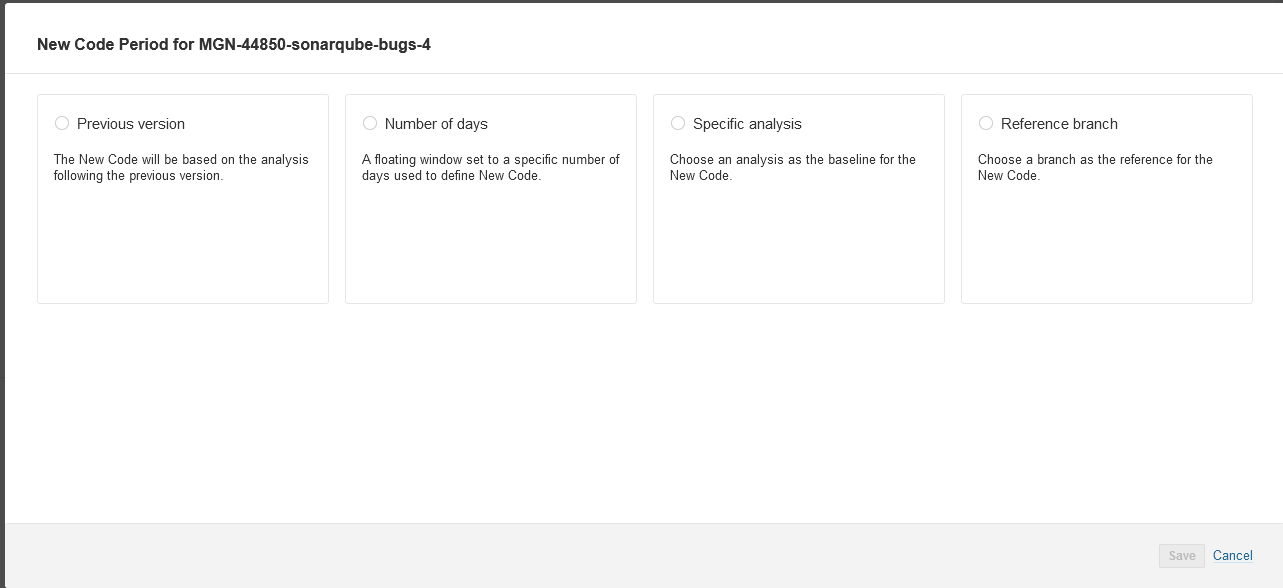1283x588 pixels.
Task: Select the Previous version radio button
Action: click(x=62, y=123)
